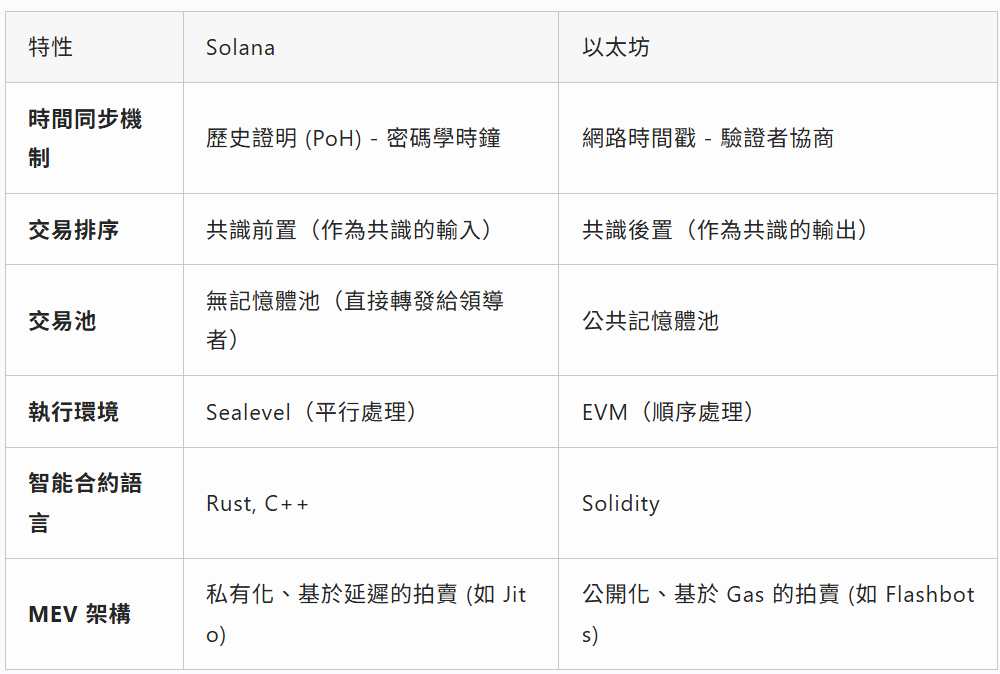Click the EVM(順序處理)cell
This screenshot has height=674, width=1000.
tap(668, 412)
